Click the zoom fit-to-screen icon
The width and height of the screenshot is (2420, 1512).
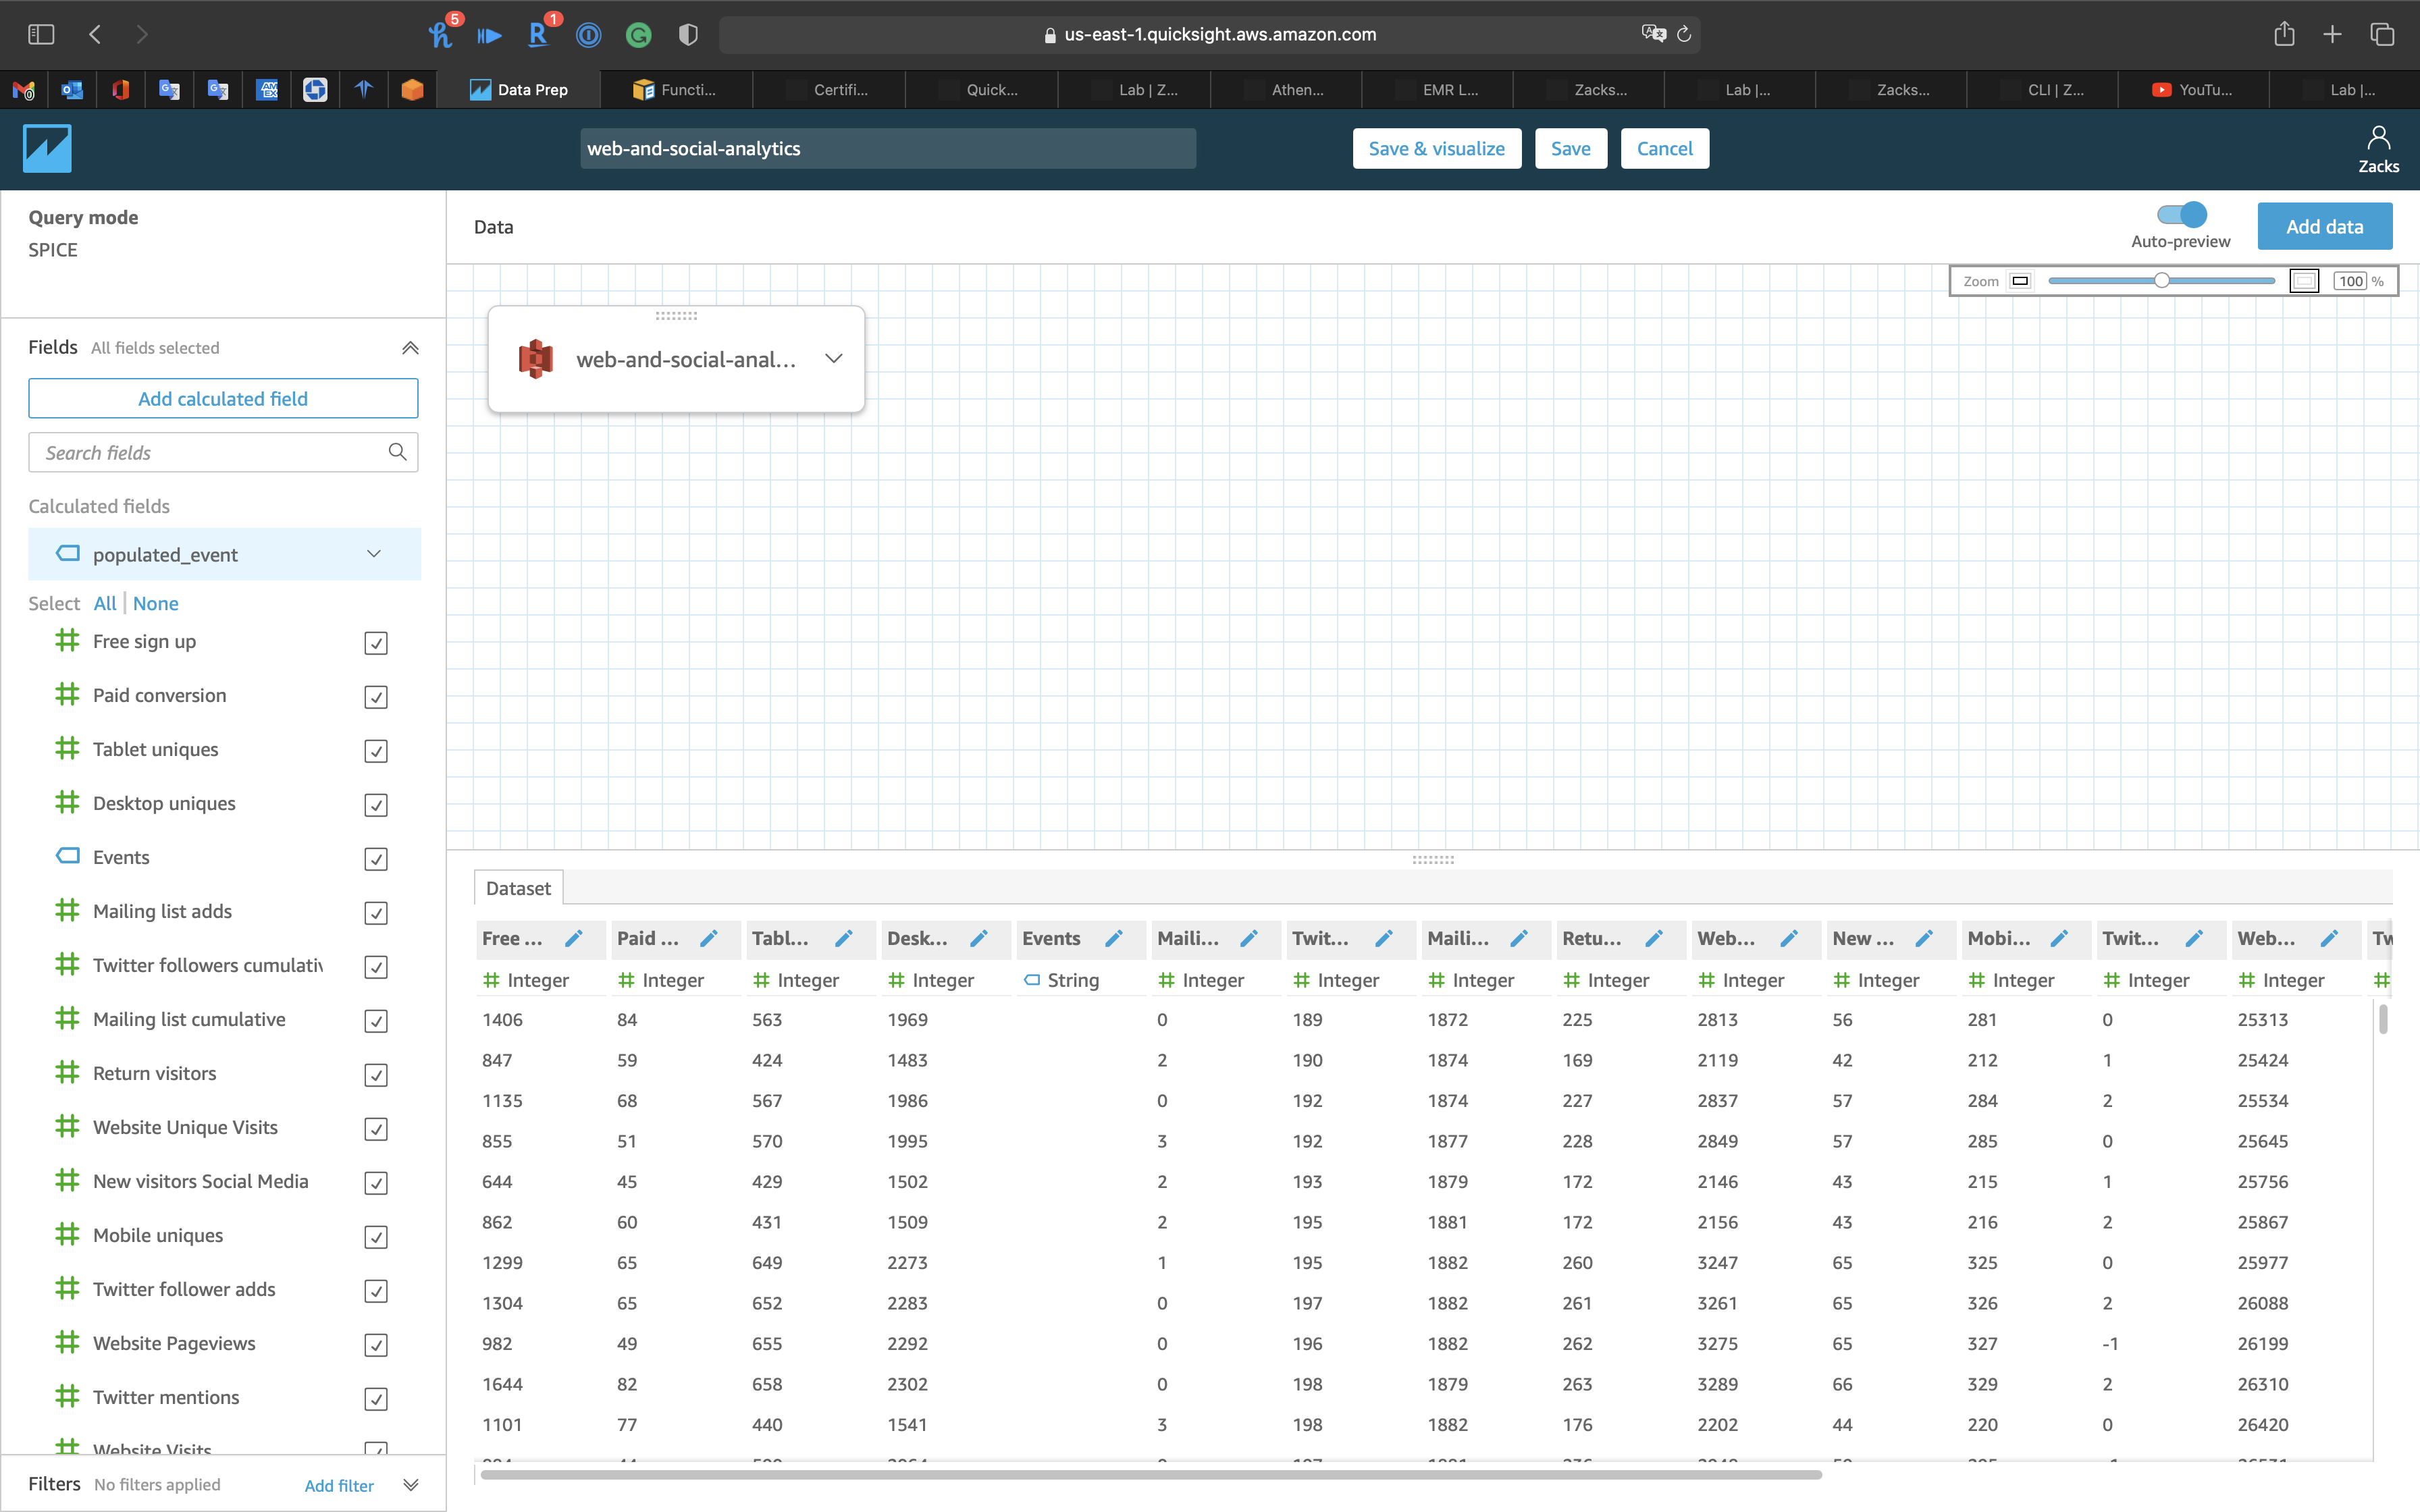[2304, 281]
